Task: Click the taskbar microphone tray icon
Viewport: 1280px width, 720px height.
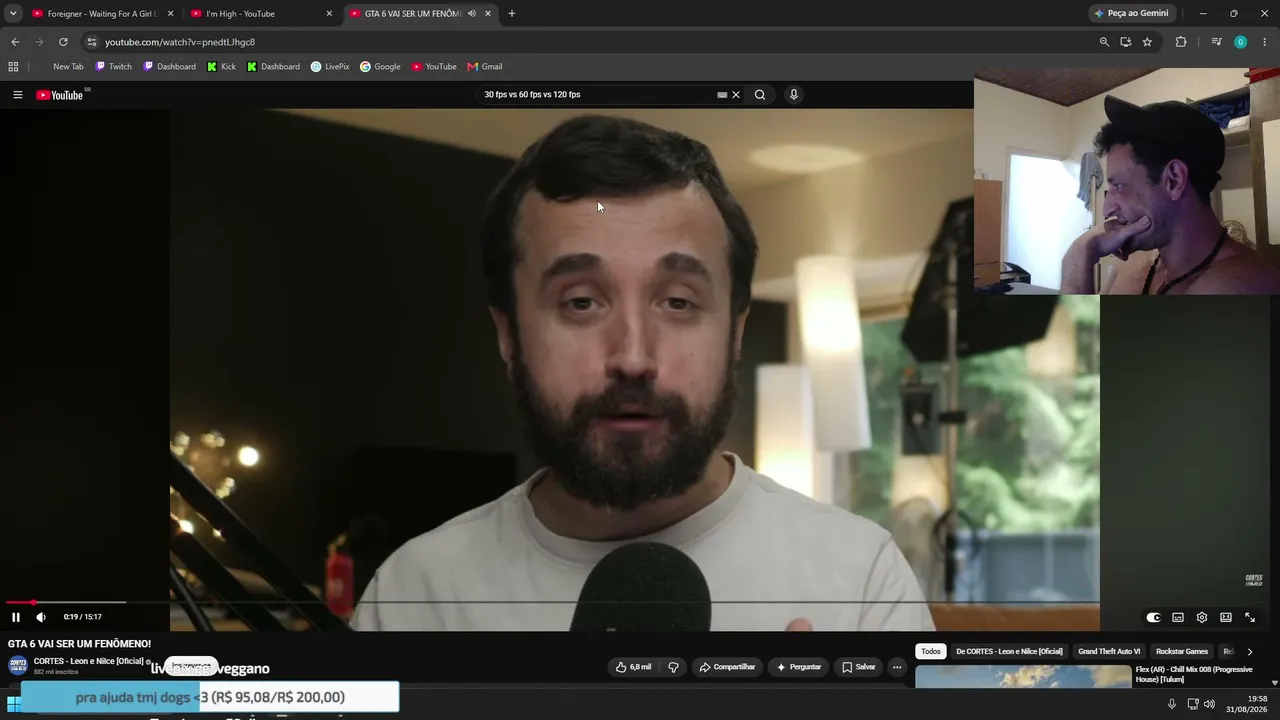Action: click(1172, 704)
